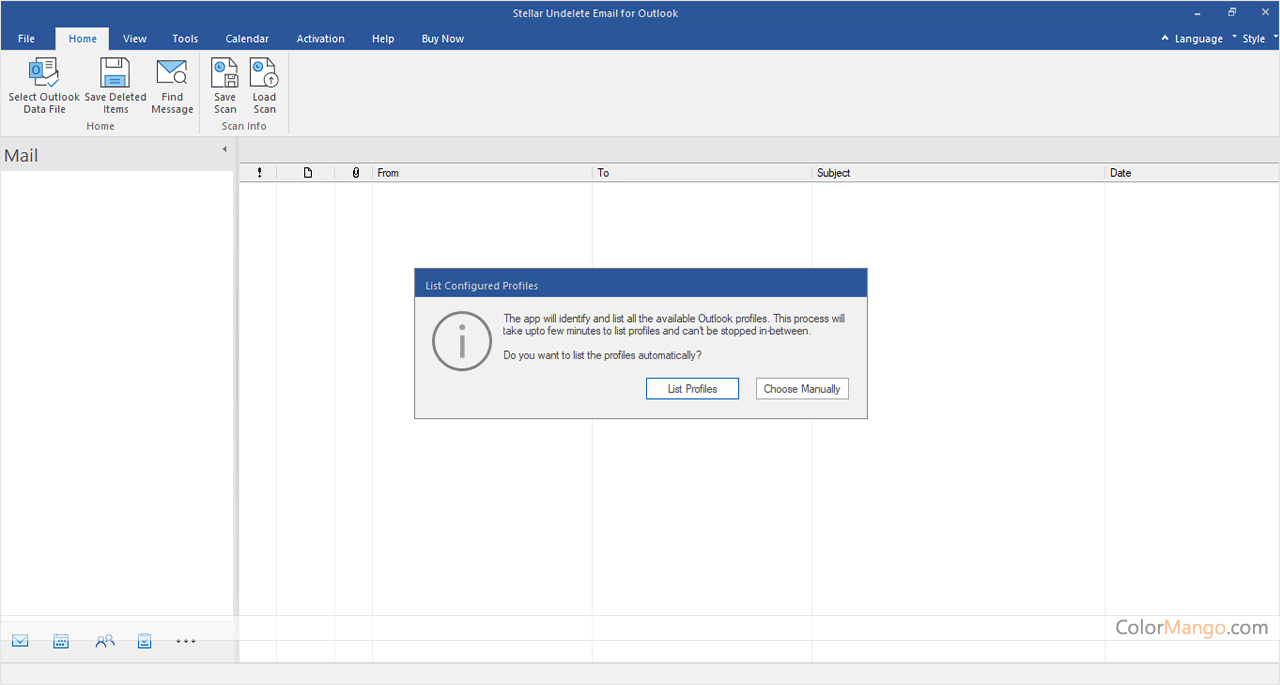
Task: Switch to Mail view in bottom bar
Action: pos(20,641)
